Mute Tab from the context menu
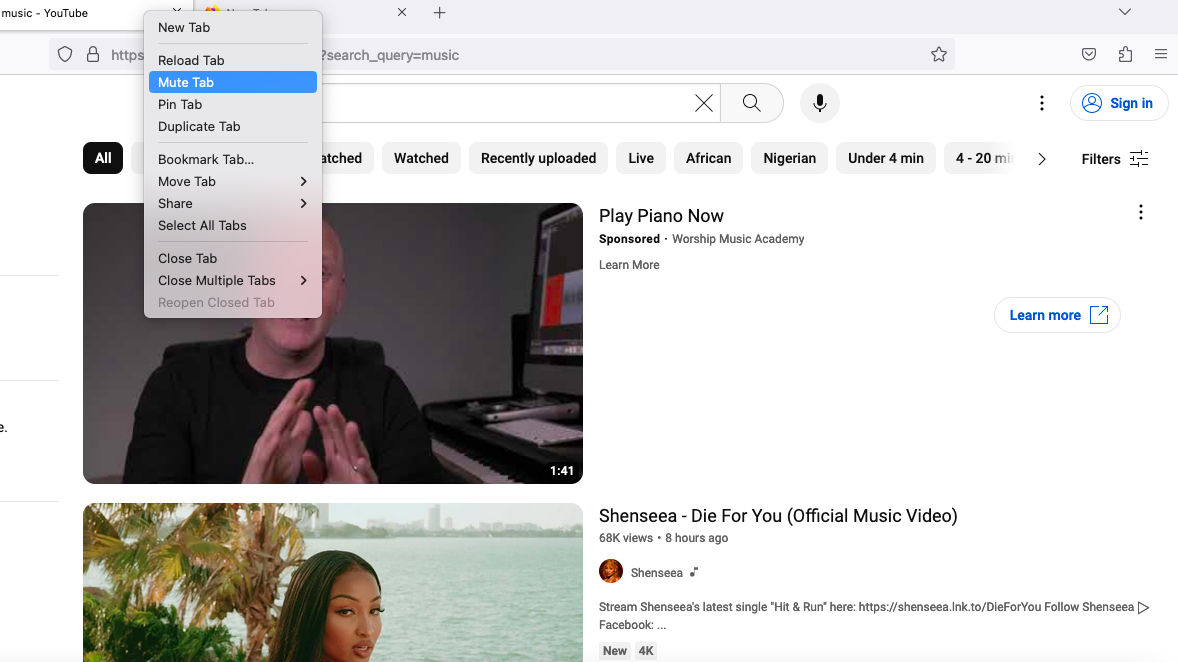Screen dimensions: 1178x662 pyautogui.click(x=233, y=82)
